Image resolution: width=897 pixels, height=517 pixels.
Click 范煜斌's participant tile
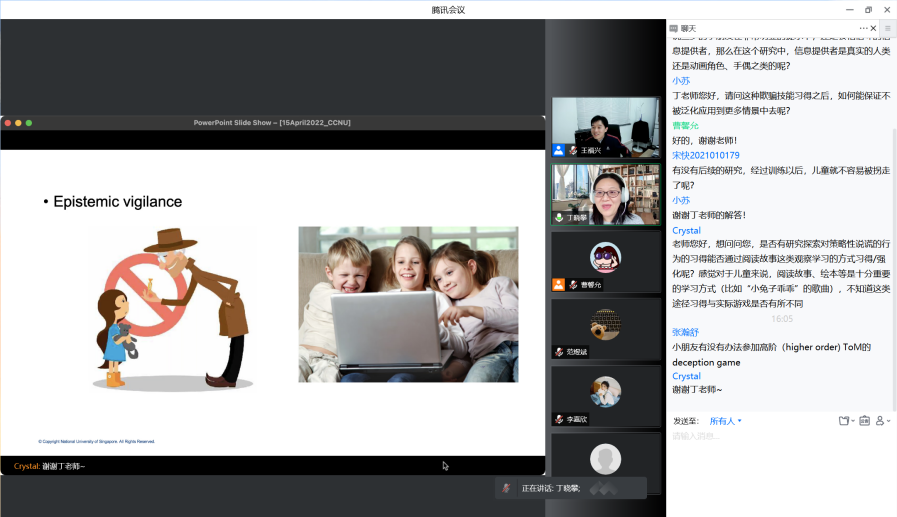605,324
